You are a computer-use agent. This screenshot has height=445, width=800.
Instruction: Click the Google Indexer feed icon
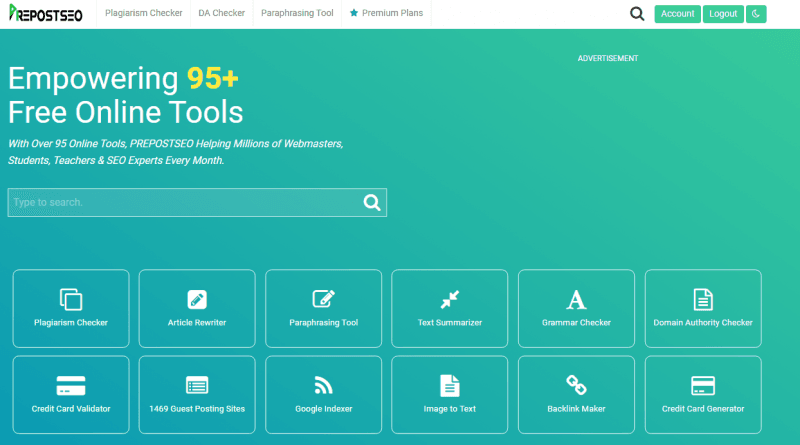(x=323, y=385)
